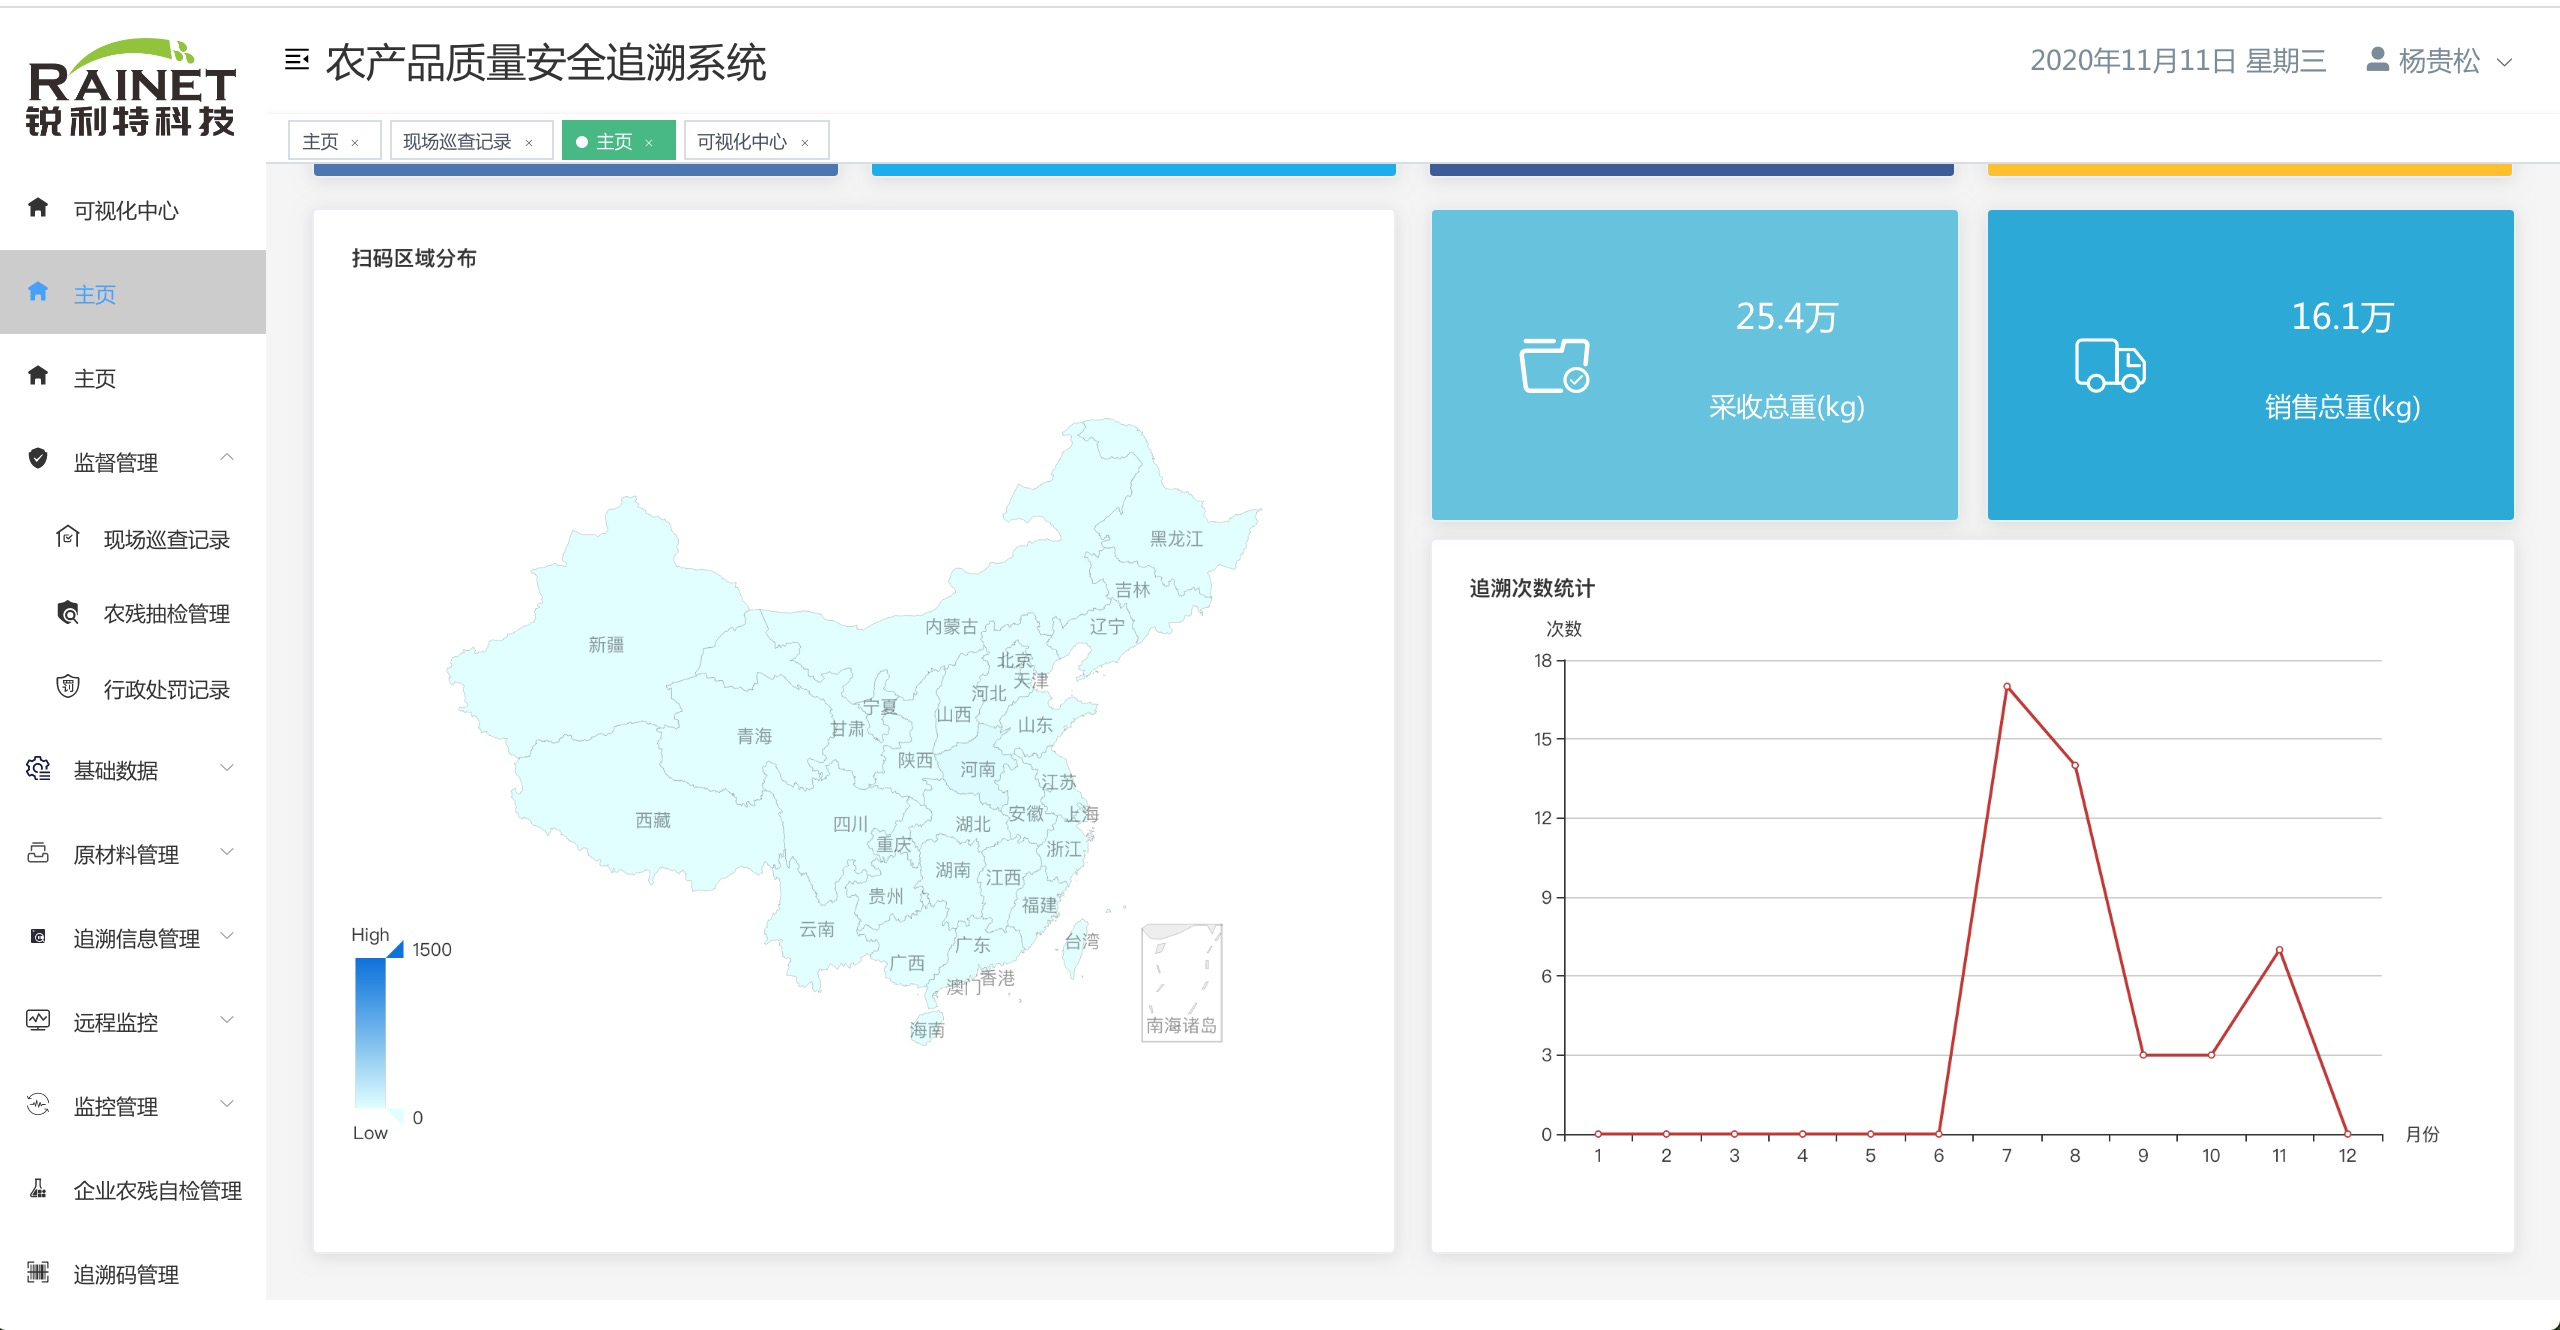2560x1330 pixels.
Task: Click the 监控管理 pulse icon
Action: click(38, 1104)
